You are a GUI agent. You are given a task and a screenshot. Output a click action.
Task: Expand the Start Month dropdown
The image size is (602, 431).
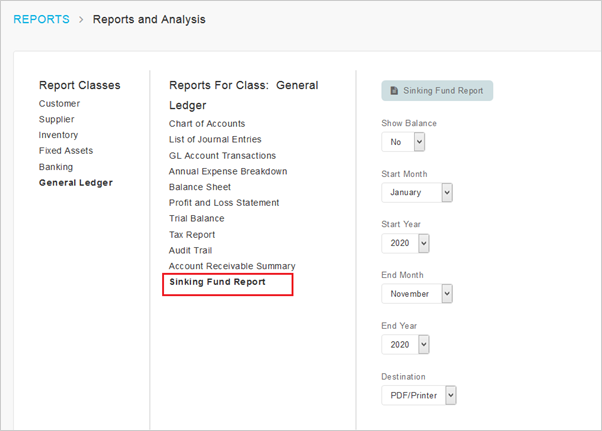417,192
